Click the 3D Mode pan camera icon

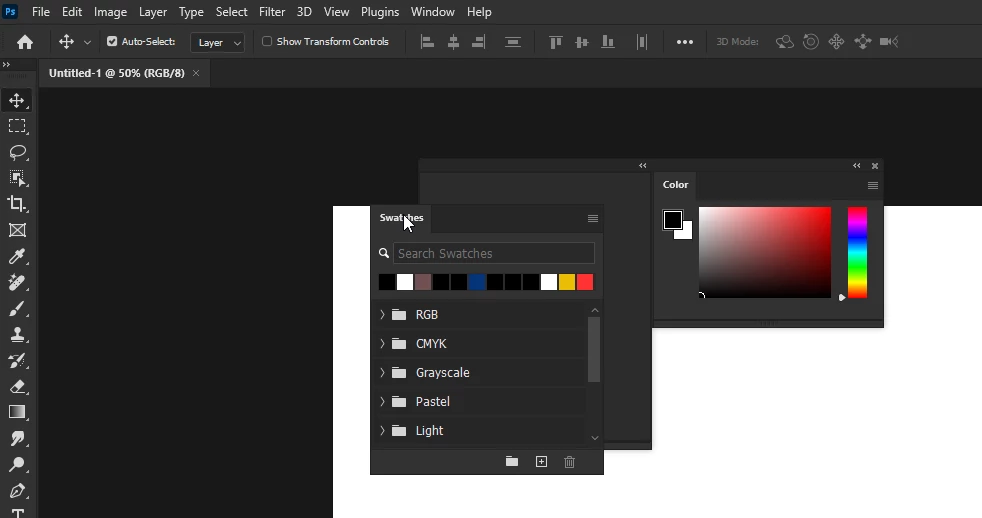click(x=836, y=42)
